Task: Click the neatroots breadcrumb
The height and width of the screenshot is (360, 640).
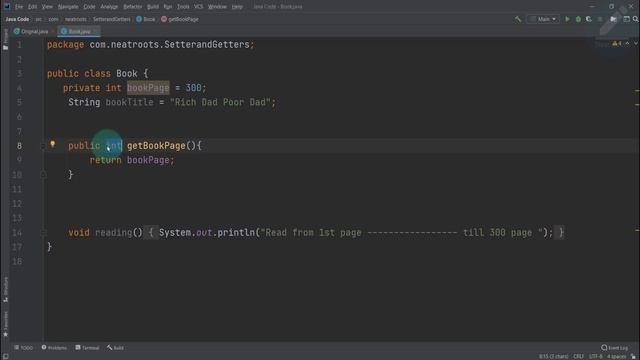Action: point(76,19)
